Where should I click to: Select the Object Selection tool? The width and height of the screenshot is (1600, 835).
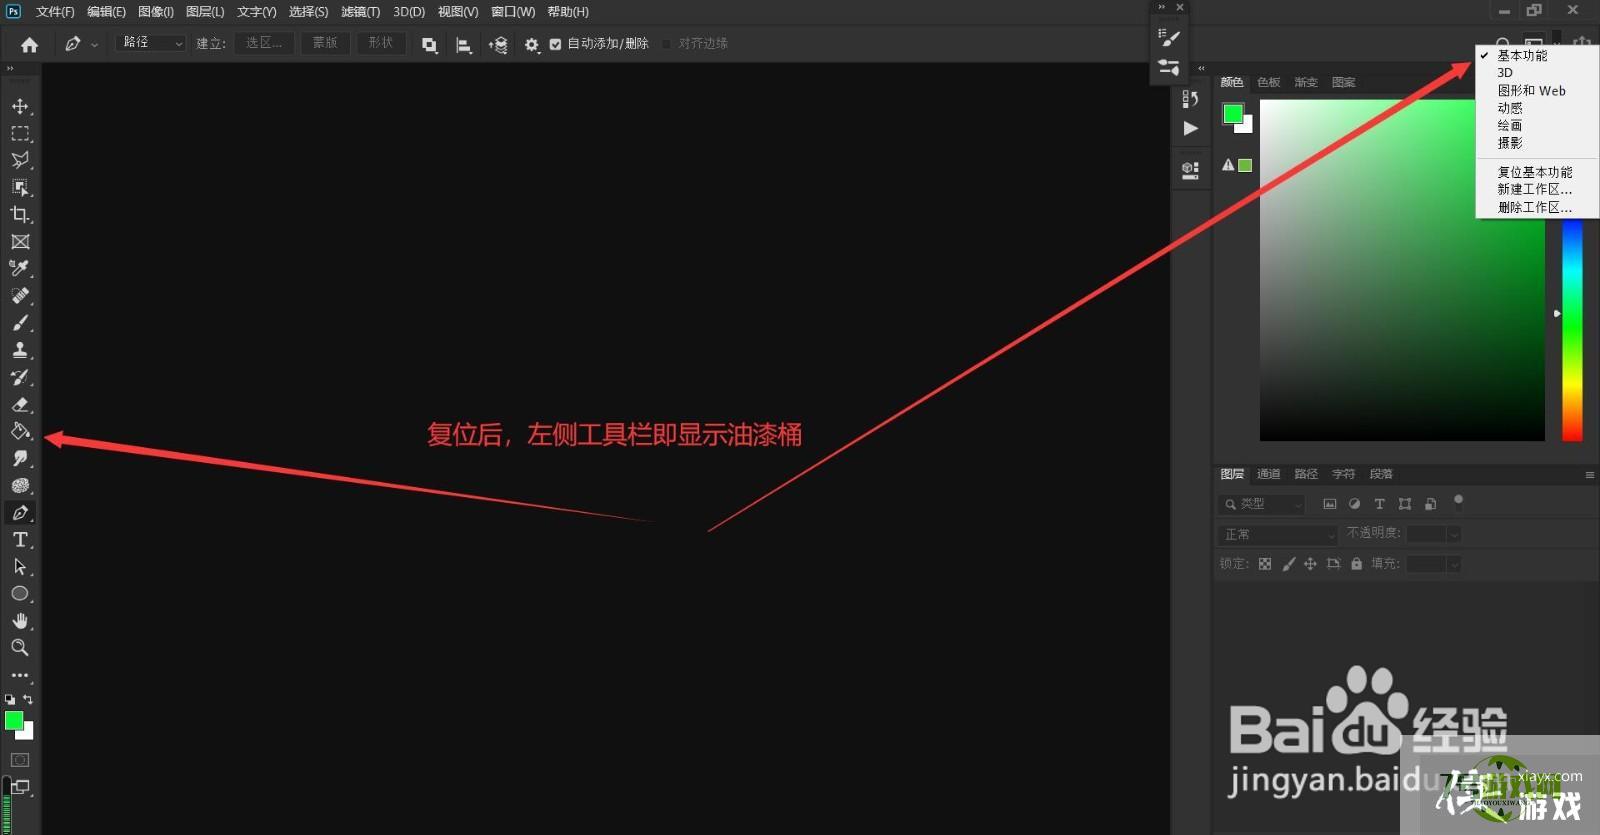point(20,187)
